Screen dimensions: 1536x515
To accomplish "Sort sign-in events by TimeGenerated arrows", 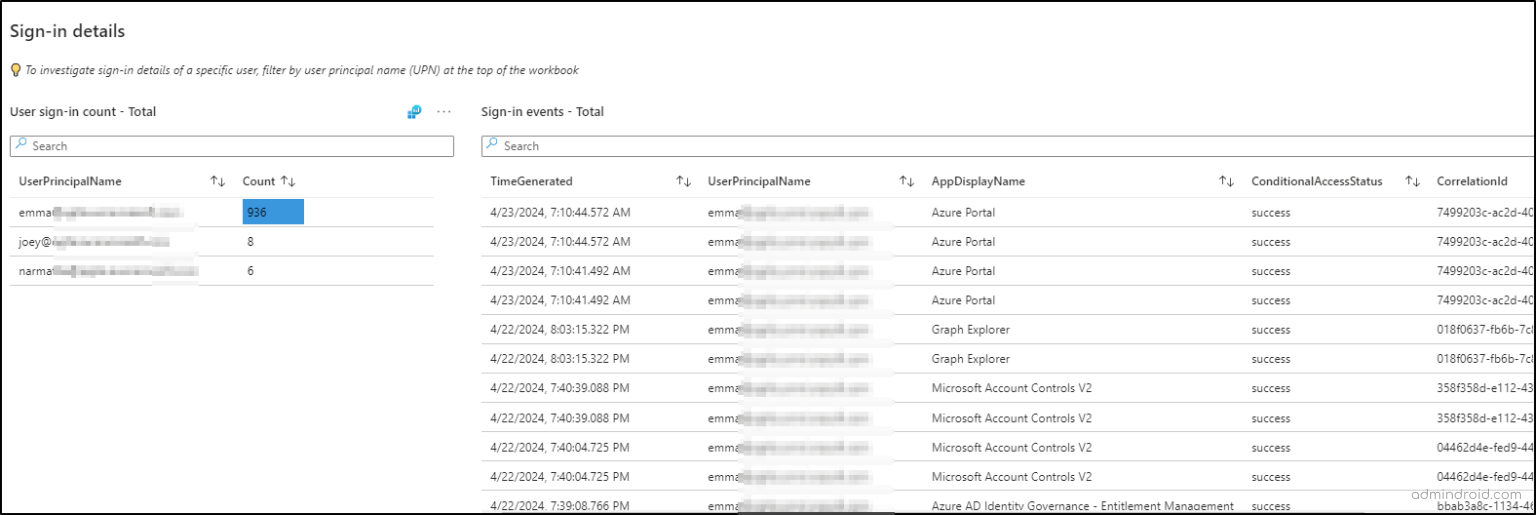I will pos(684,181).
